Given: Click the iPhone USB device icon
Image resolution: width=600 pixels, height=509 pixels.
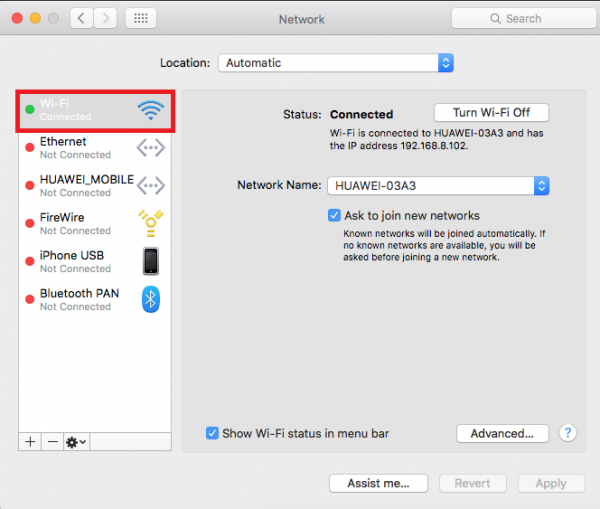Looking at the screenshot, I should point(151,261).
